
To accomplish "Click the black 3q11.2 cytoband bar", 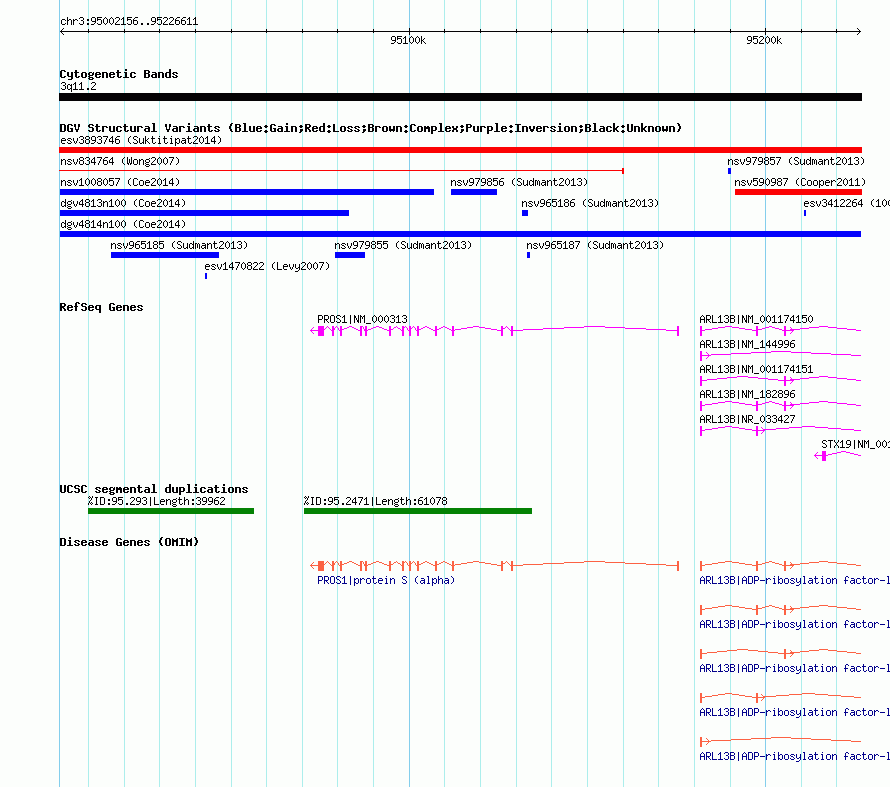I will coord(460,97).
